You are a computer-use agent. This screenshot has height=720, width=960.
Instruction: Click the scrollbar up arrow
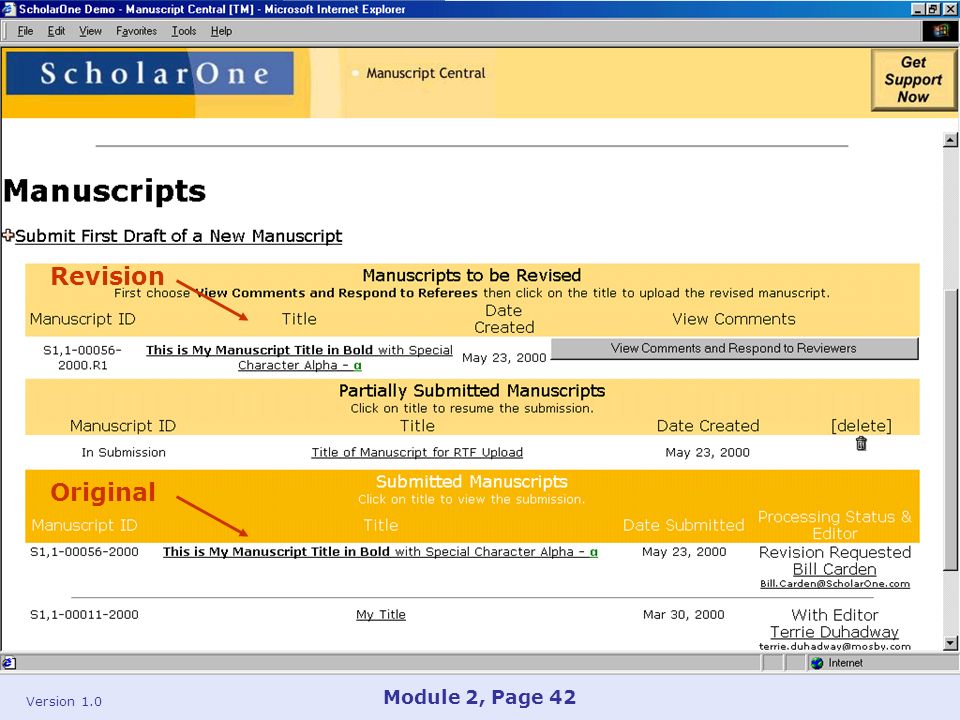pyautogui.click(x=950, y=140)
